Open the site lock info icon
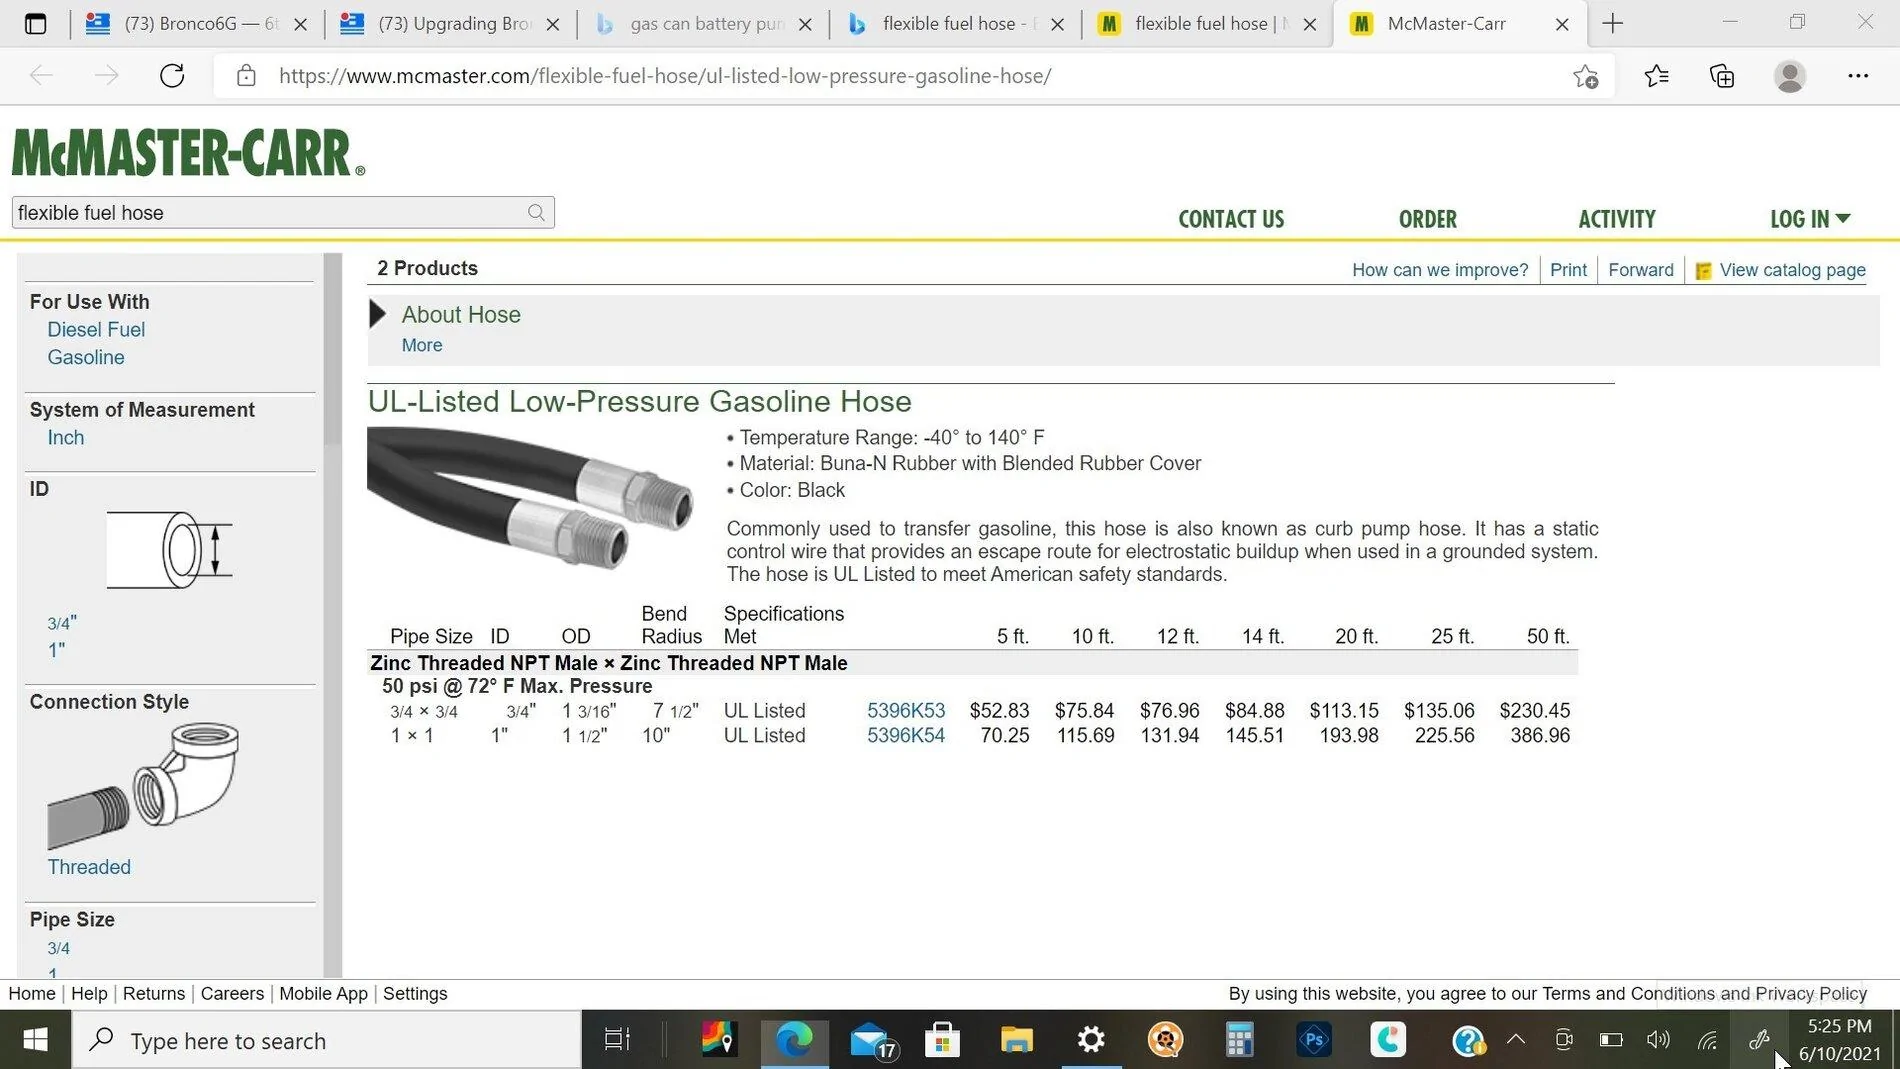The height and width of the screenshot is (1069, 1900). [x=246, y=76]
